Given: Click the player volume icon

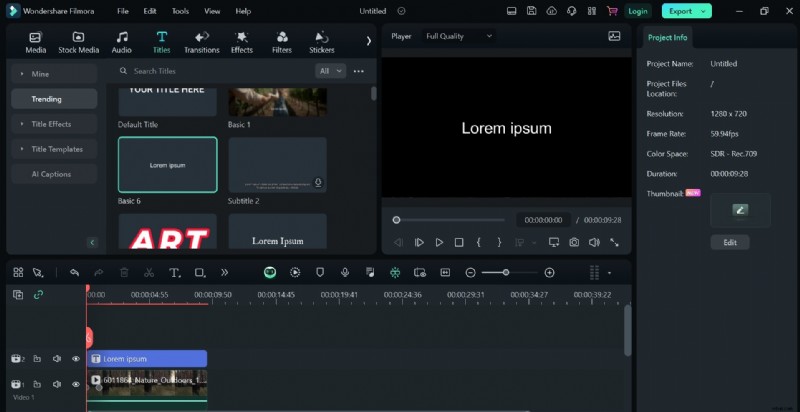Looking at the screenshot, I should (594, 243).
